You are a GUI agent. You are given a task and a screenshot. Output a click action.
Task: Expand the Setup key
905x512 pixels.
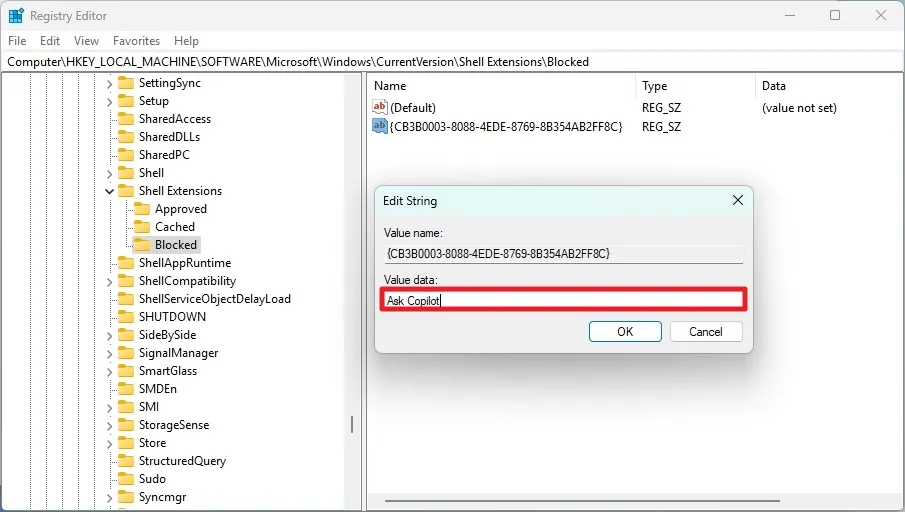point(109,102)
